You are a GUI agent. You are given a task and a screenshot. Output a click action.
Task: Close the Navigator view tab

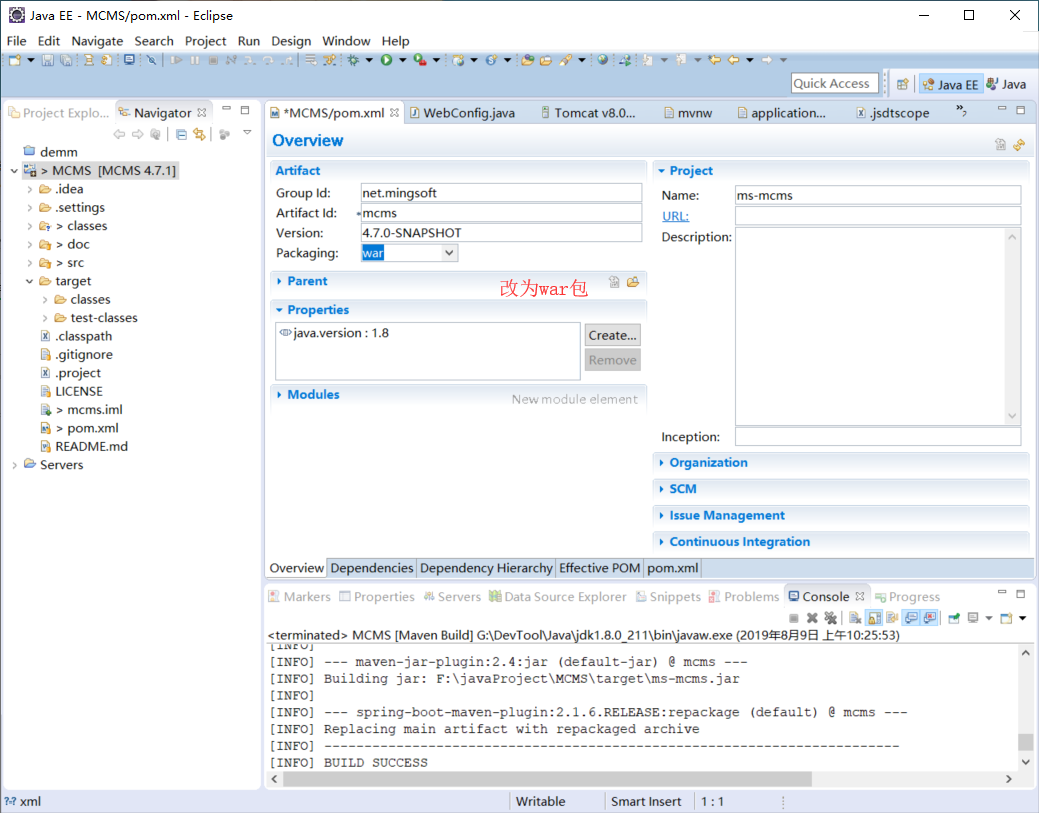201,113
